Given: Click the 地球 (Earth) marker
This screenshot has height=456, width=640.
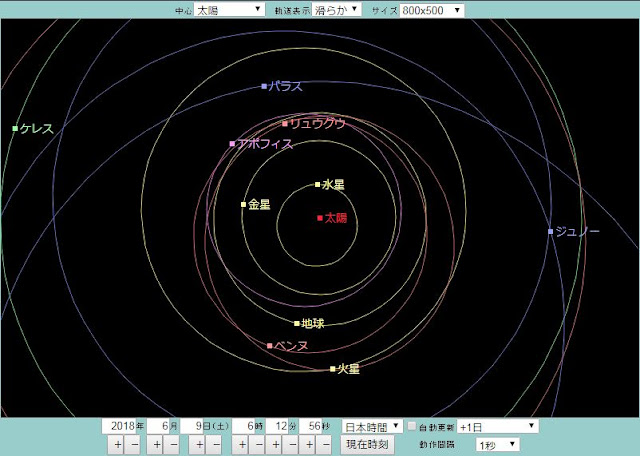Looking at the screenshot, I should point(297,323).
